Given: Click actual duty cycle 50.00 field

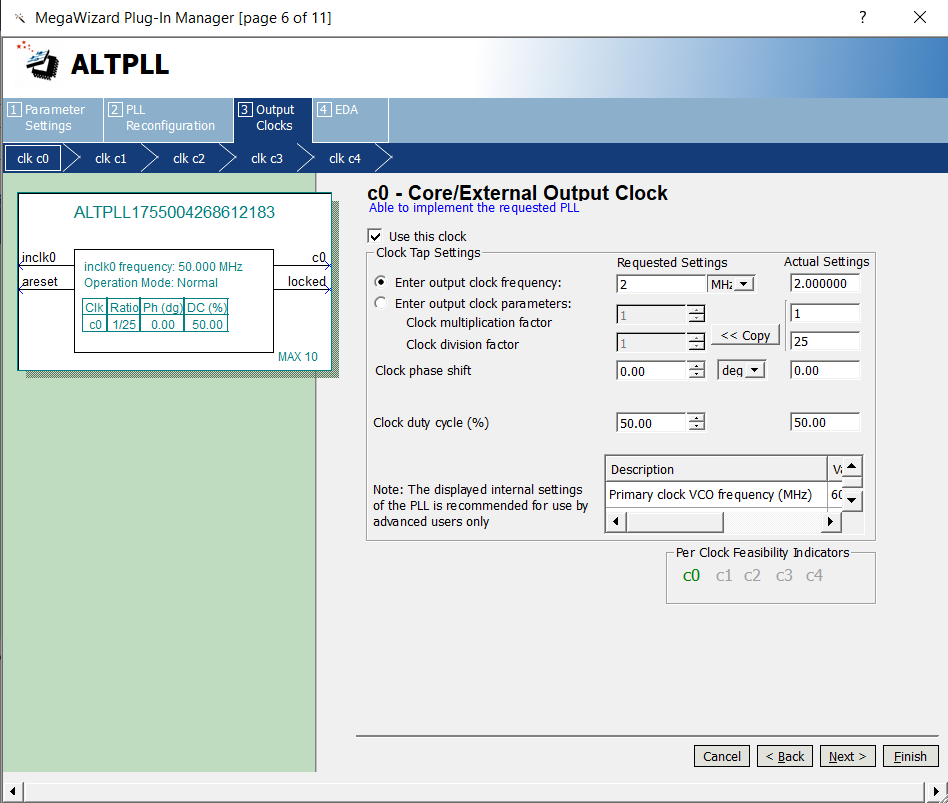Looking at the screenshot, I should [825, 422].
